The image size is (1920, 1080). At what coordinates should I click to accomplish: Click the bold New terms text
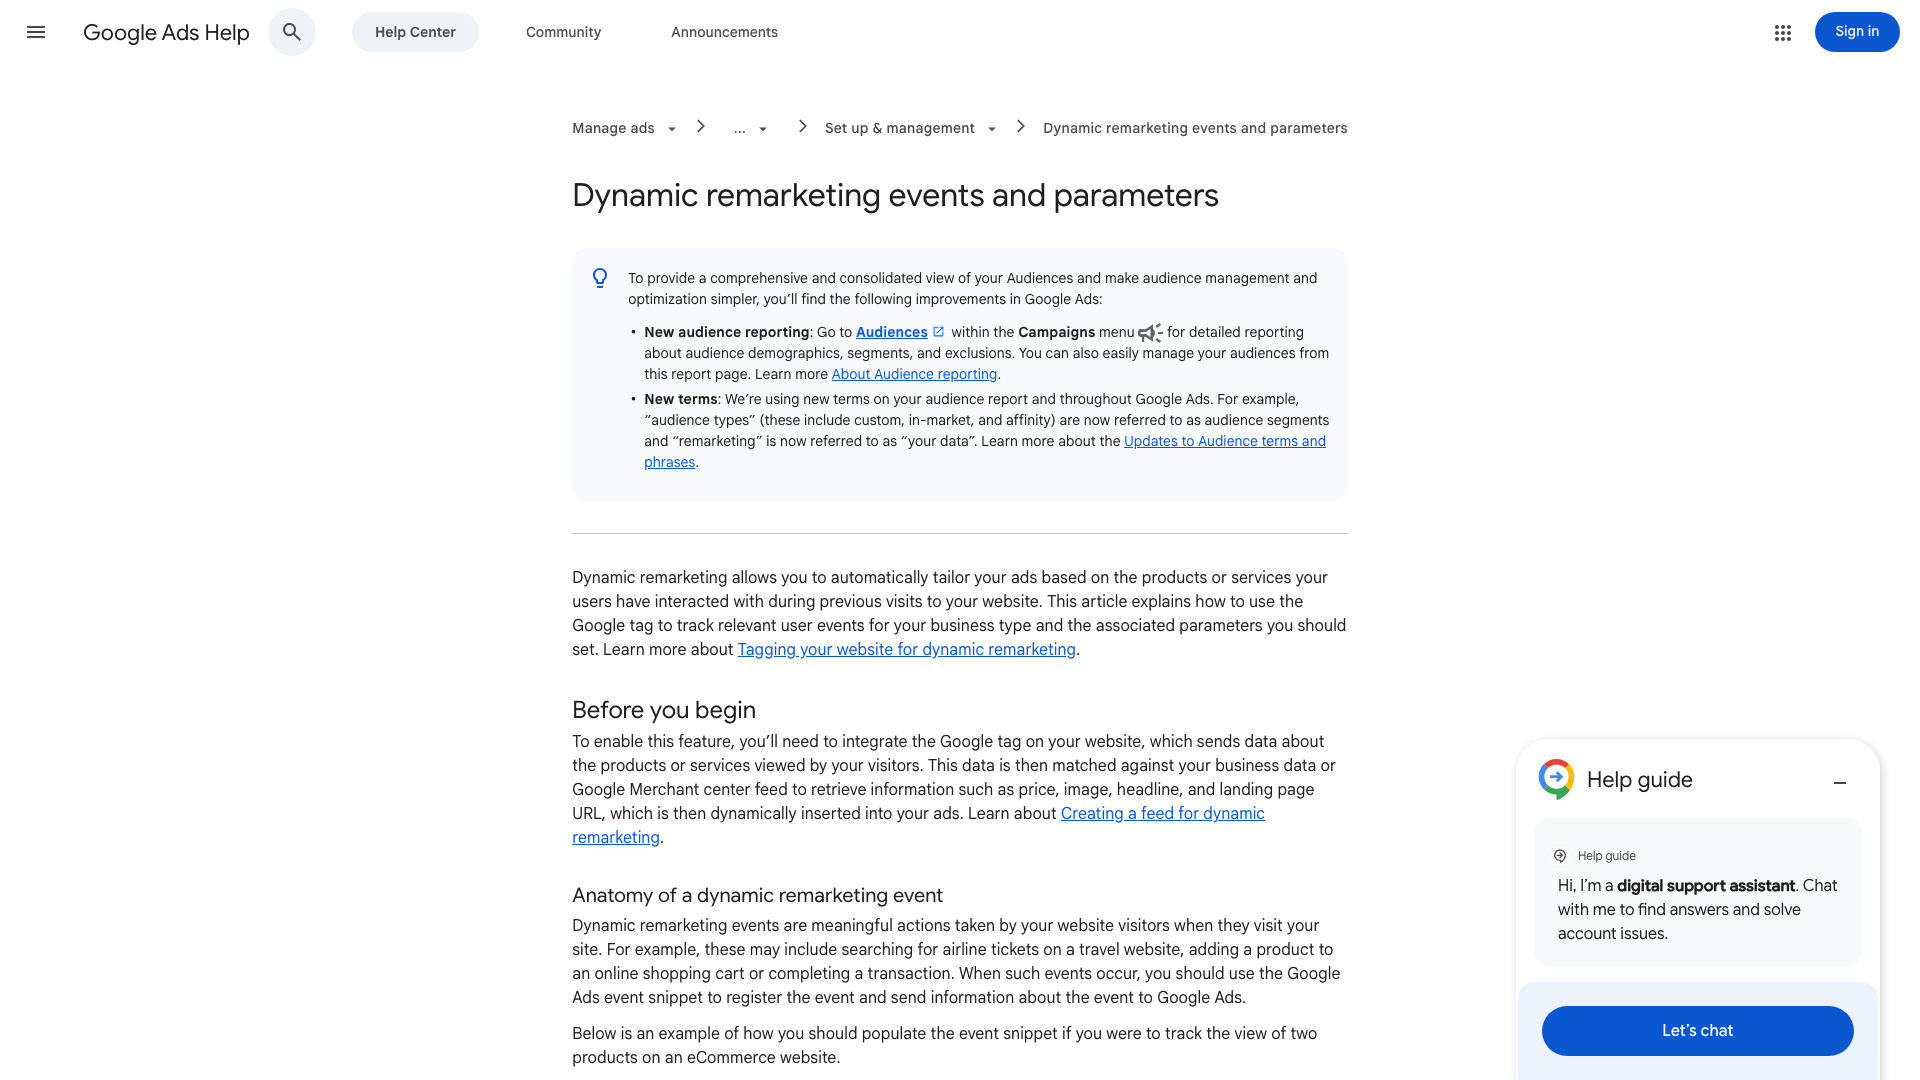pos(680,399)
